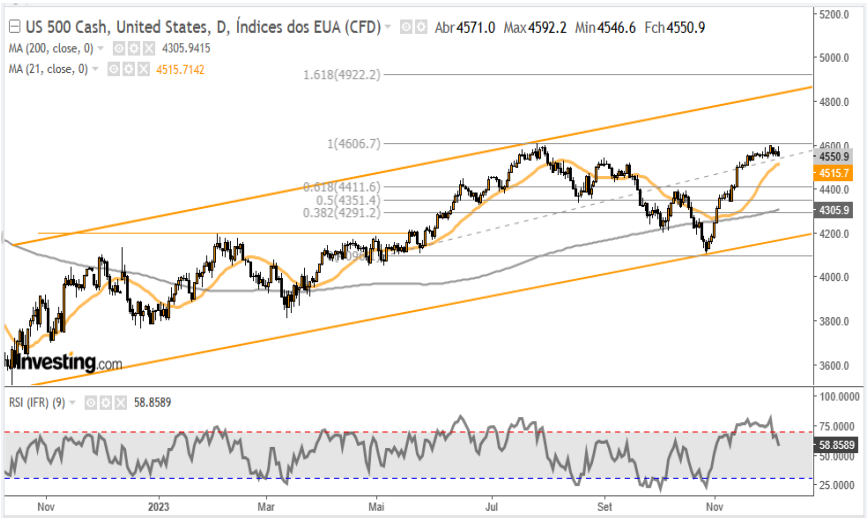This screenshot has width=867, height=519.
Task: Click the RSI (IFR) (9) legend label
Action: [x=36, y=403]
